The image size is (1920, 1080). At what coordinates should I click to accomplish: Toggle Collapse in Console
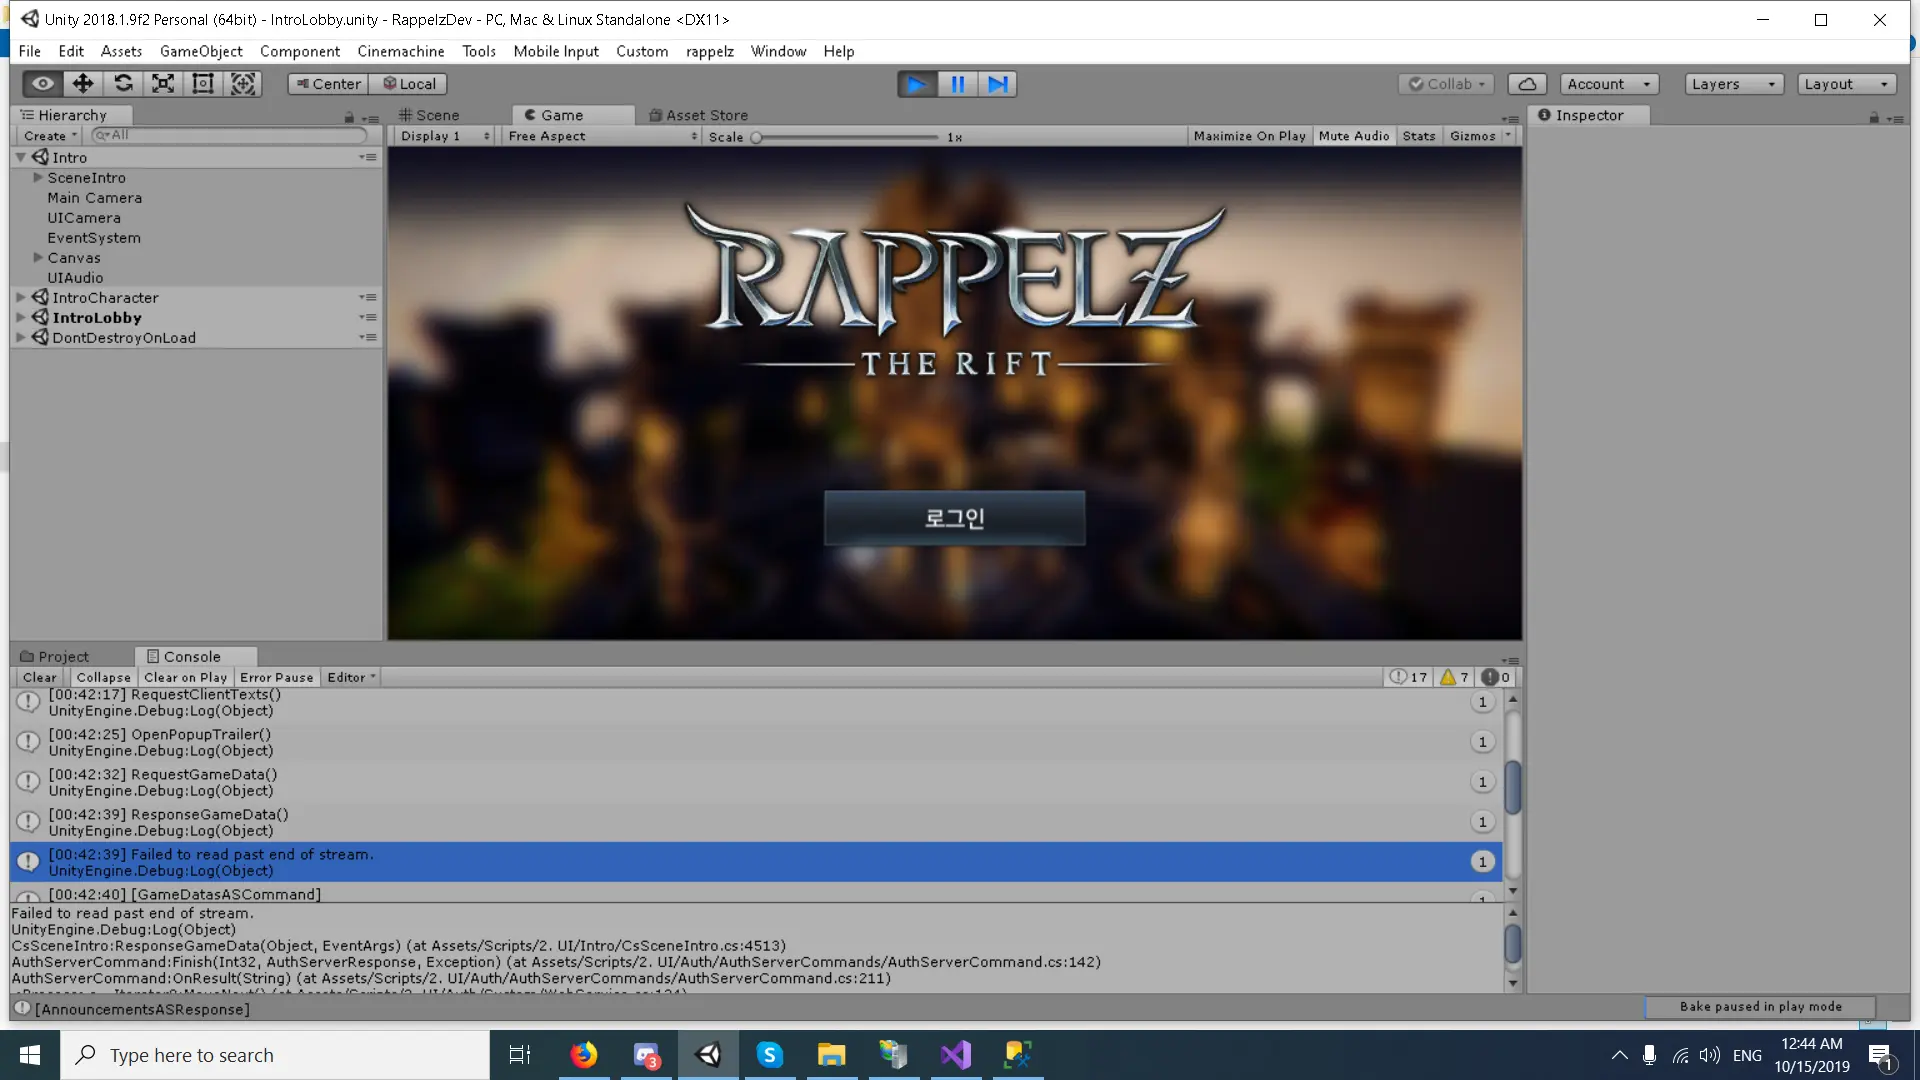pyautogui.click(x=103, y=677)
